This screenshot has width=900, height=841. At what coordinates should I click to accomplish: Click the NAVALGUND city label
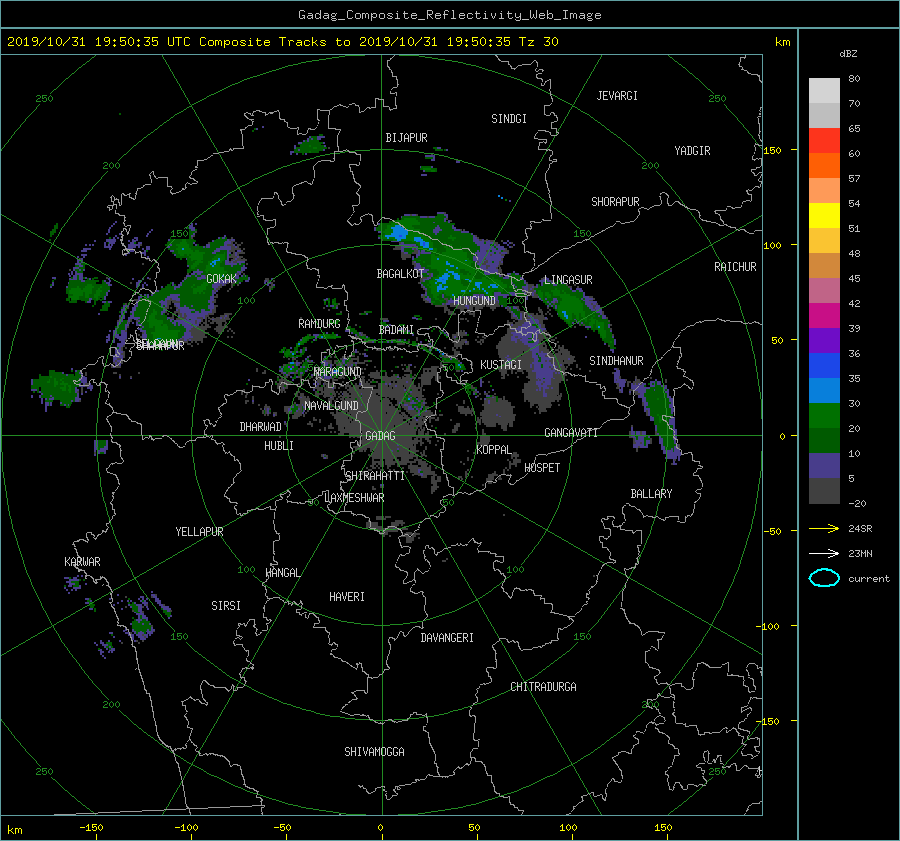[331, 406]
